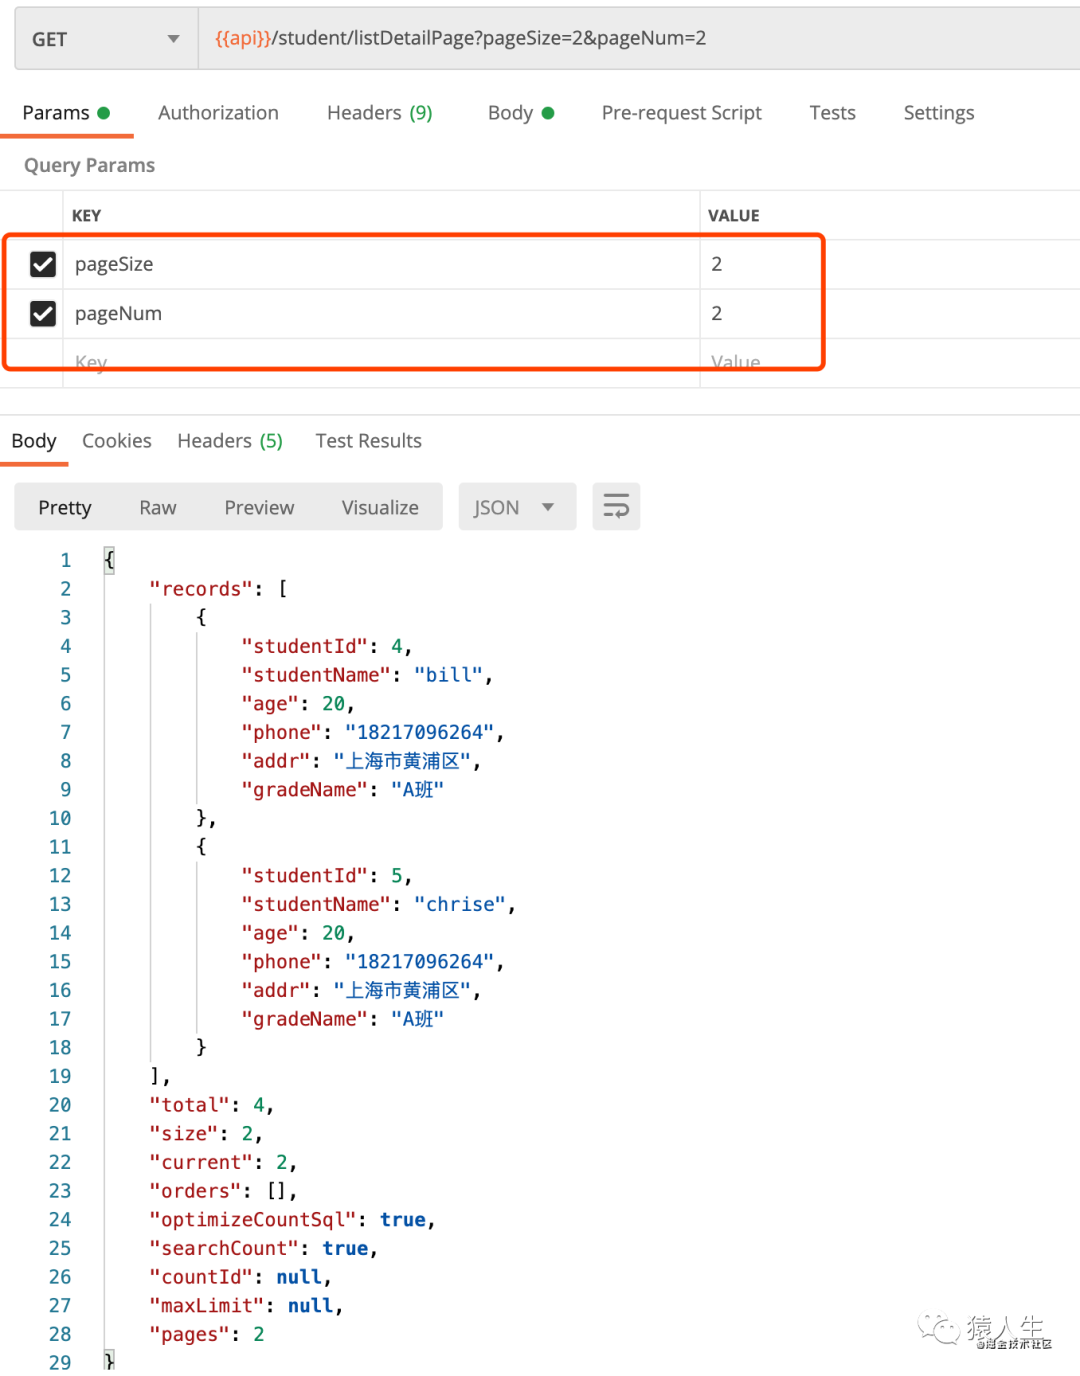Screen dimensions: 1080x1376
Task: Click the Visualize view button
Action: click(380, 507)
